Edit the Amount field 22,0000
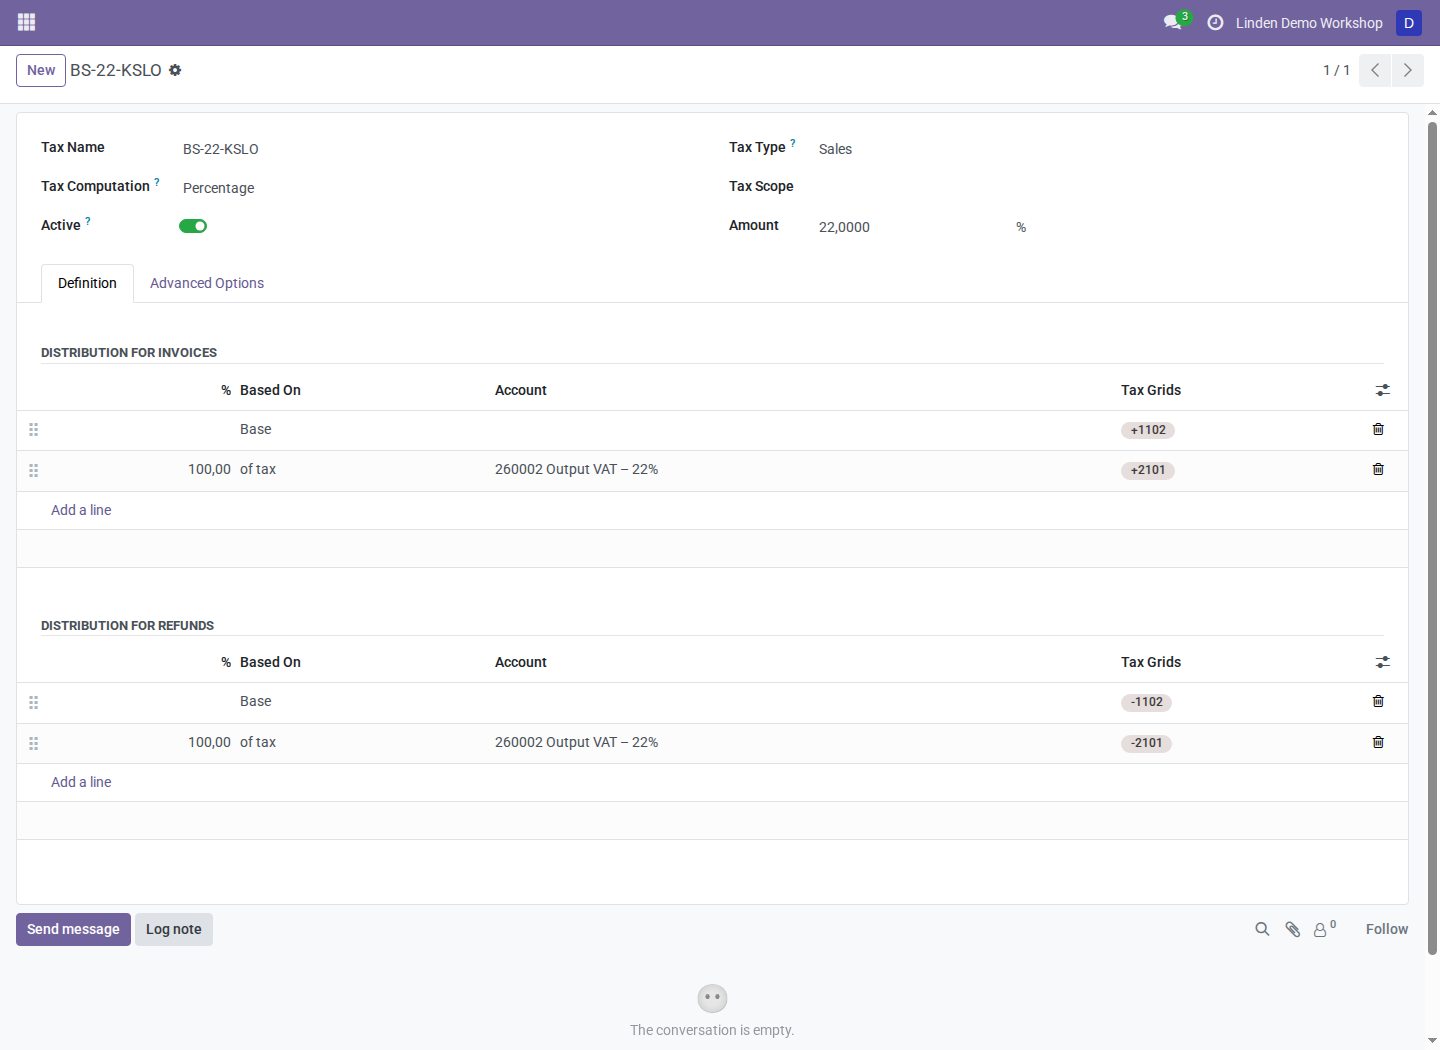 coord(912,227)
